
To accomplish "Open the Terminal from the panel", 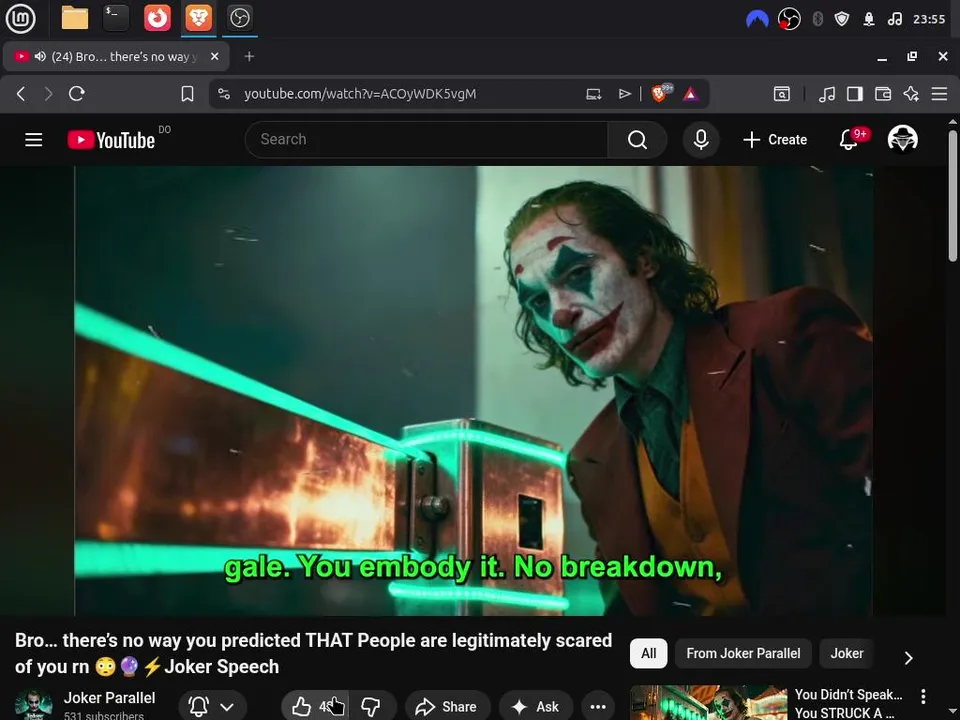I will click(x=116, y=18).
